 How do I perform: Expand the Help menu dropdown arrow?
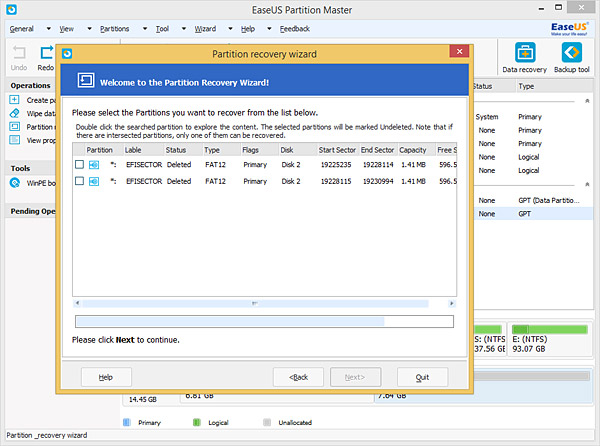click(269, 29)
